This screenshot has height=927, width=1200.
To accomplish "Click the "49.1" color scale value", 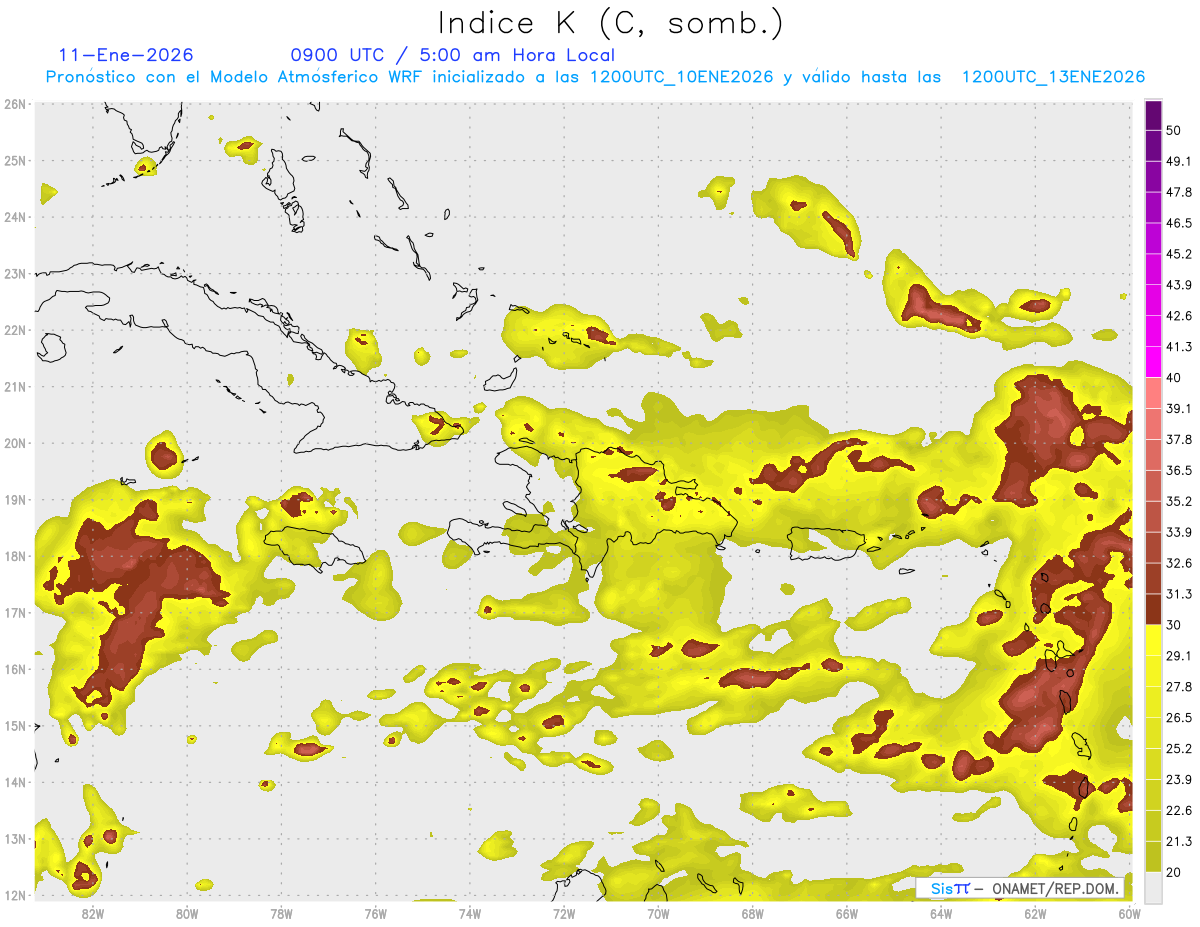I will click(x=1179, y=161).
